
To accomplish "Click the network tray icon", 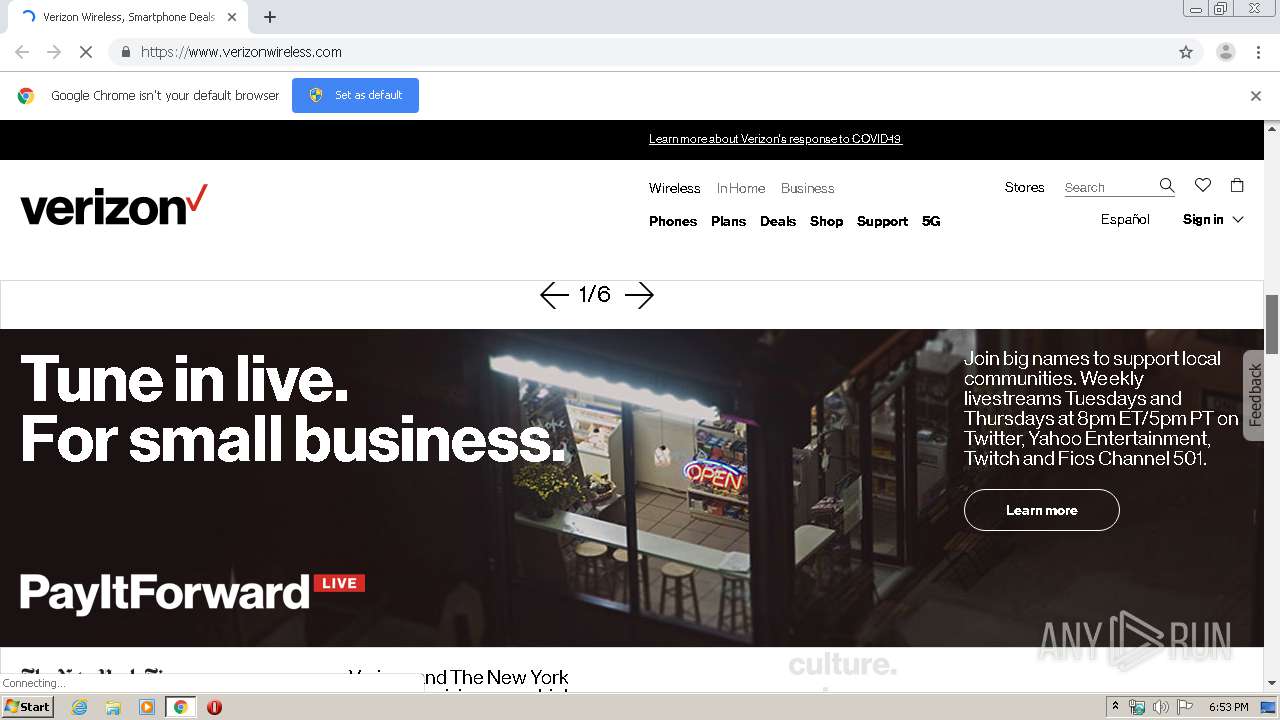I will click(x=1137, y=707).
